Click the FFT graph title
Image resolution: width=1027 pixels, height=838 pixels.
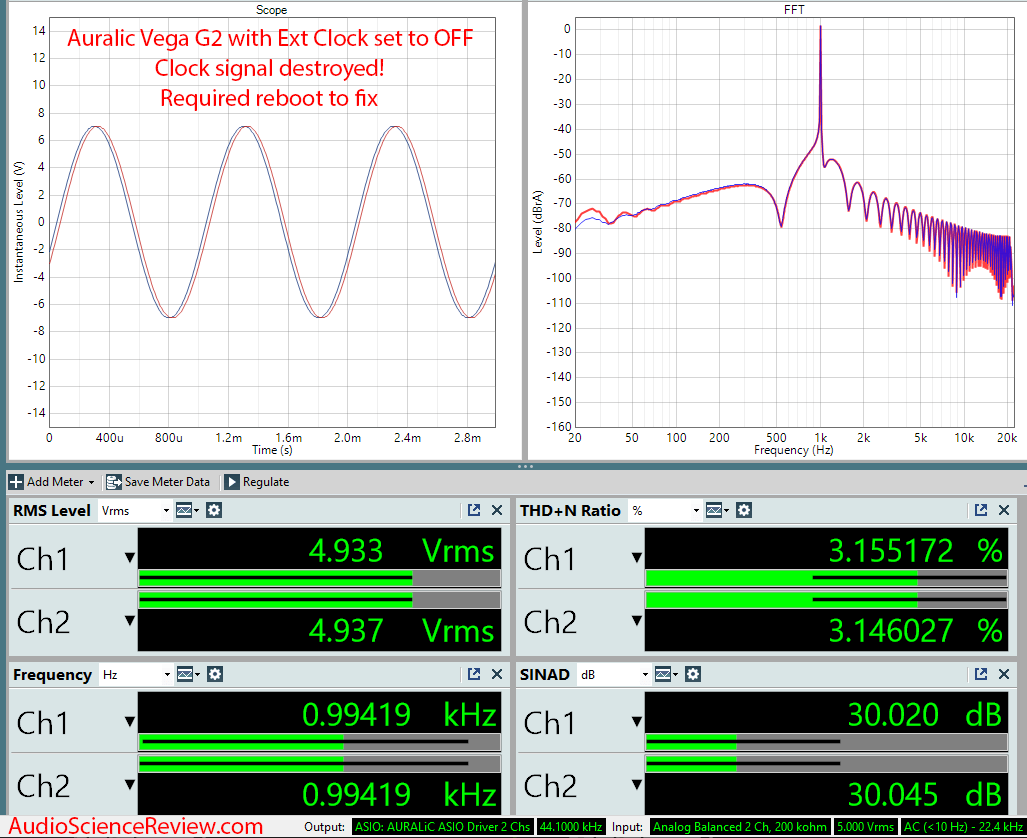[x=794, y=10]
